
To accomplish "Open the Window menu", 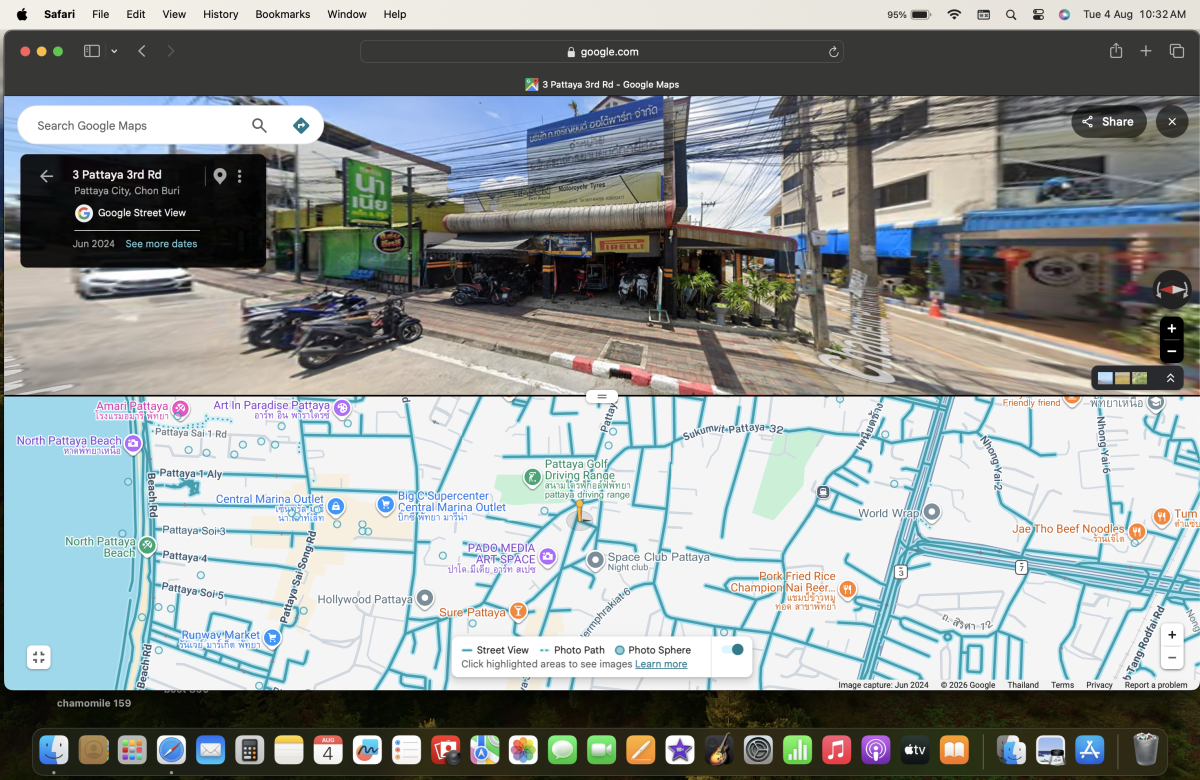I will point(347,14).
